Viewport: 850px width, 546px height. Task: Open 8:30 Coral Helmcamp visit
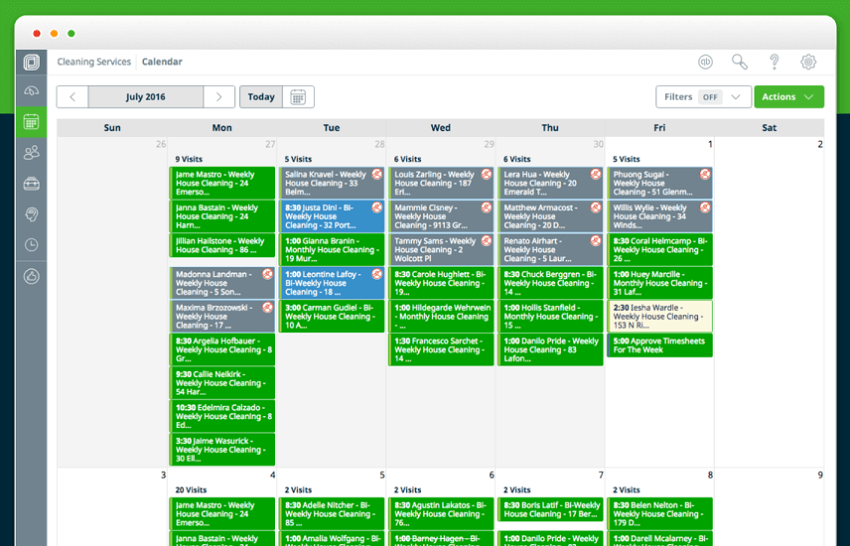[x=660, y=249]
